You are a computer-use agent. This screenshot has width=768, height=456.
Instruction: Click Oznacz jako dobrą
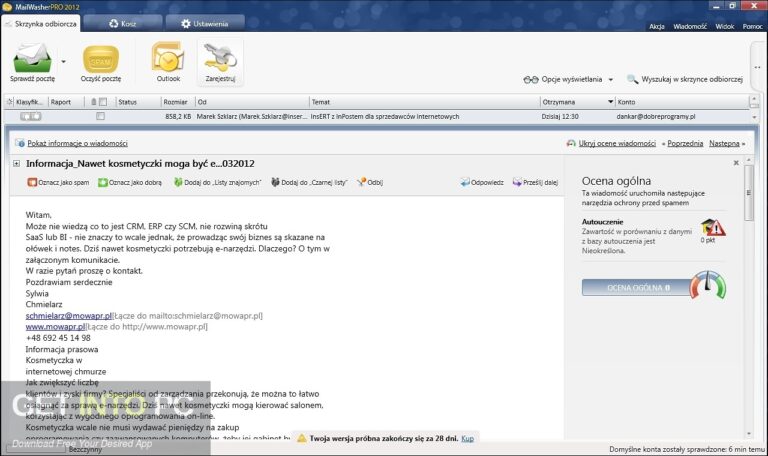click(130, 182)
